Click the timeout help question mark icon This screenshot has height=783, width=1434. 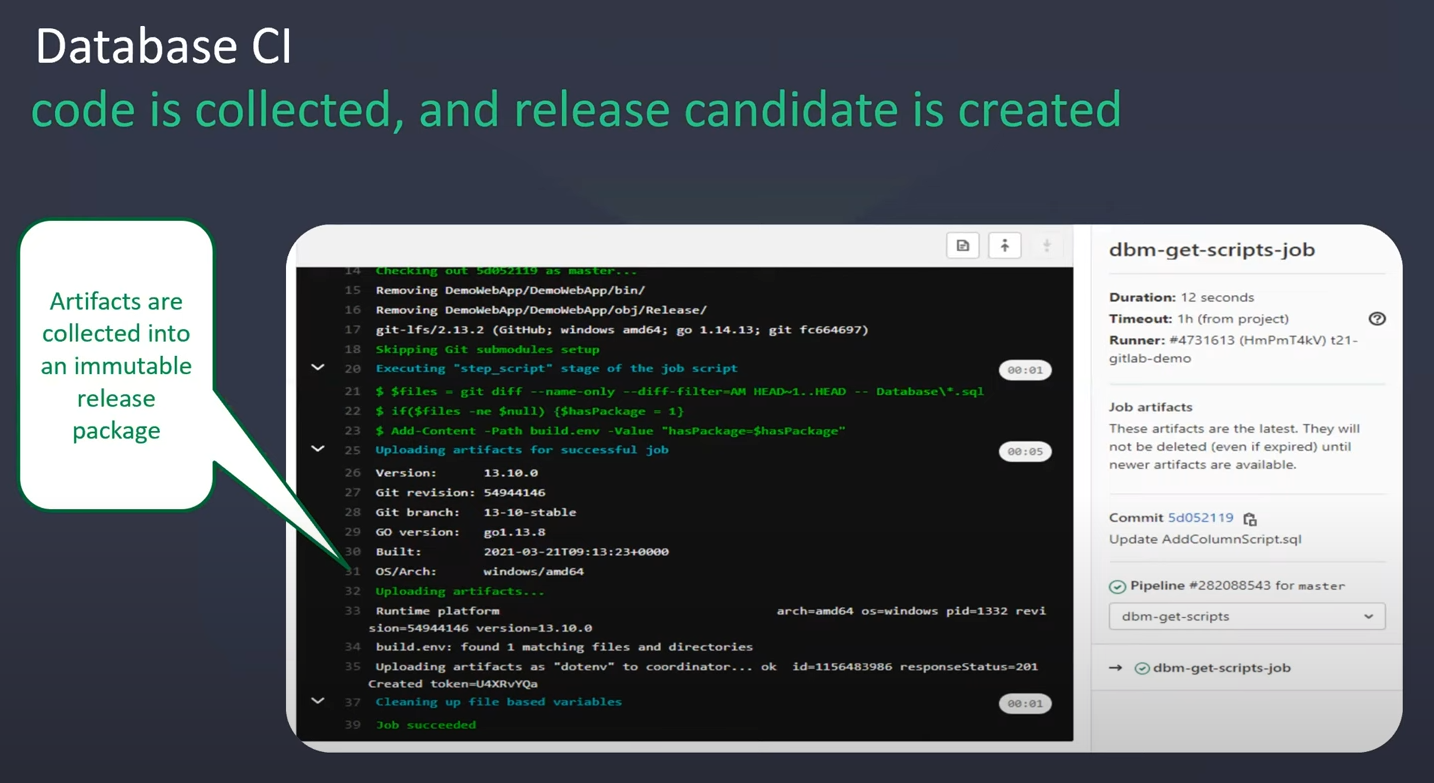(x=1377, y=319)
